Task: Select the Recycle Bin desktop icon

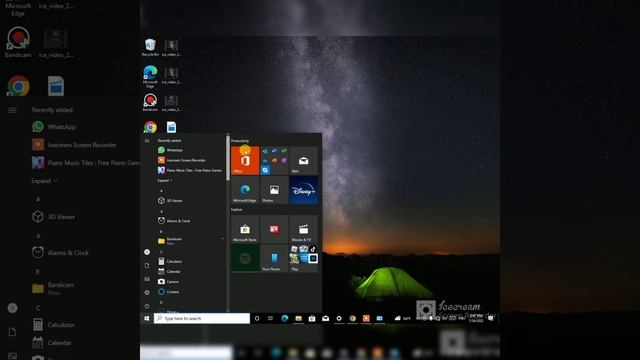Action: pos(150,47)
